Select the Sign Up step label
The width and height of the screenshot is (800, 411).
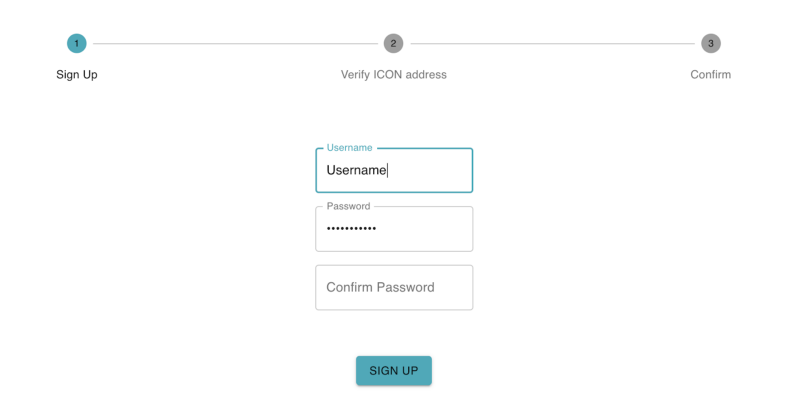tap(77, 75)
